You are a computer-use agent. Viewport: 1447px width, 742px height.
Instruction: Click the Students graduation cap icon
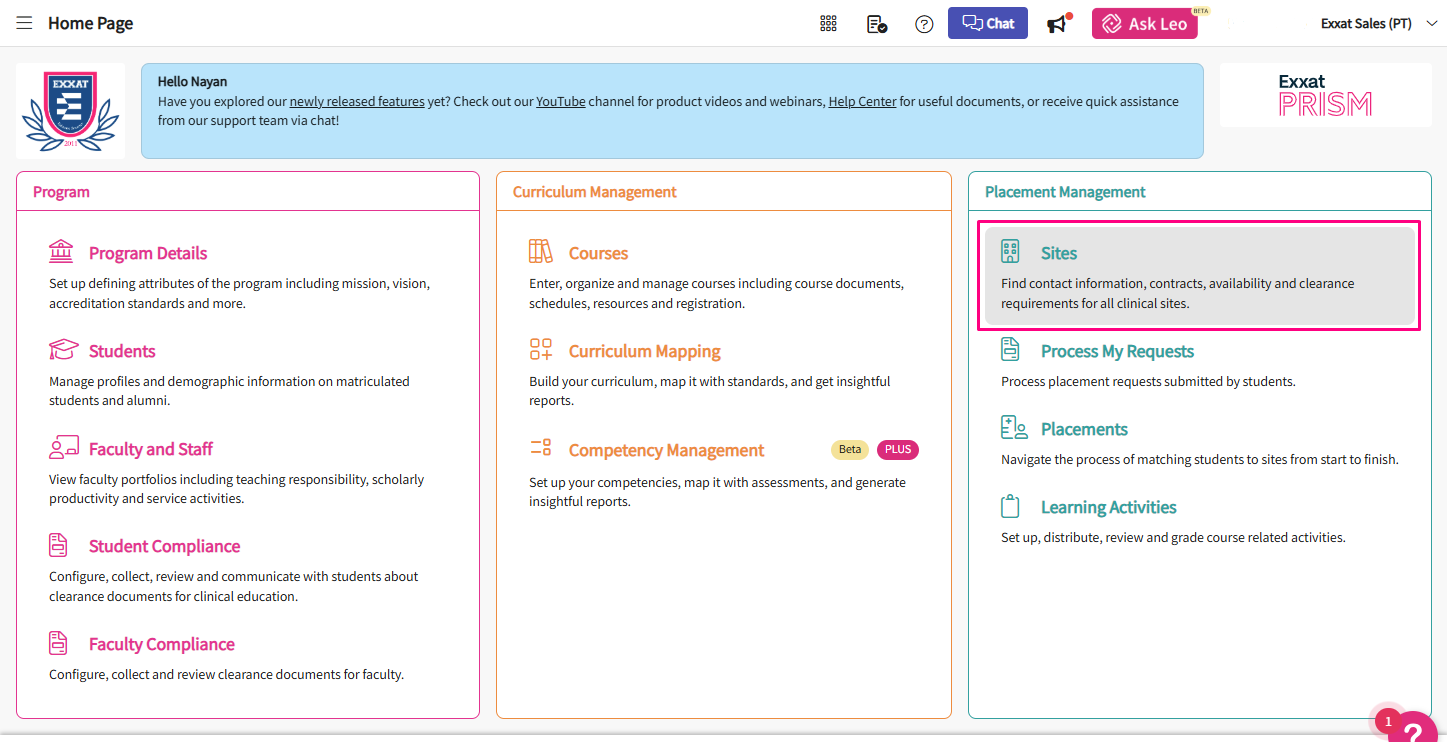[63, 350]
